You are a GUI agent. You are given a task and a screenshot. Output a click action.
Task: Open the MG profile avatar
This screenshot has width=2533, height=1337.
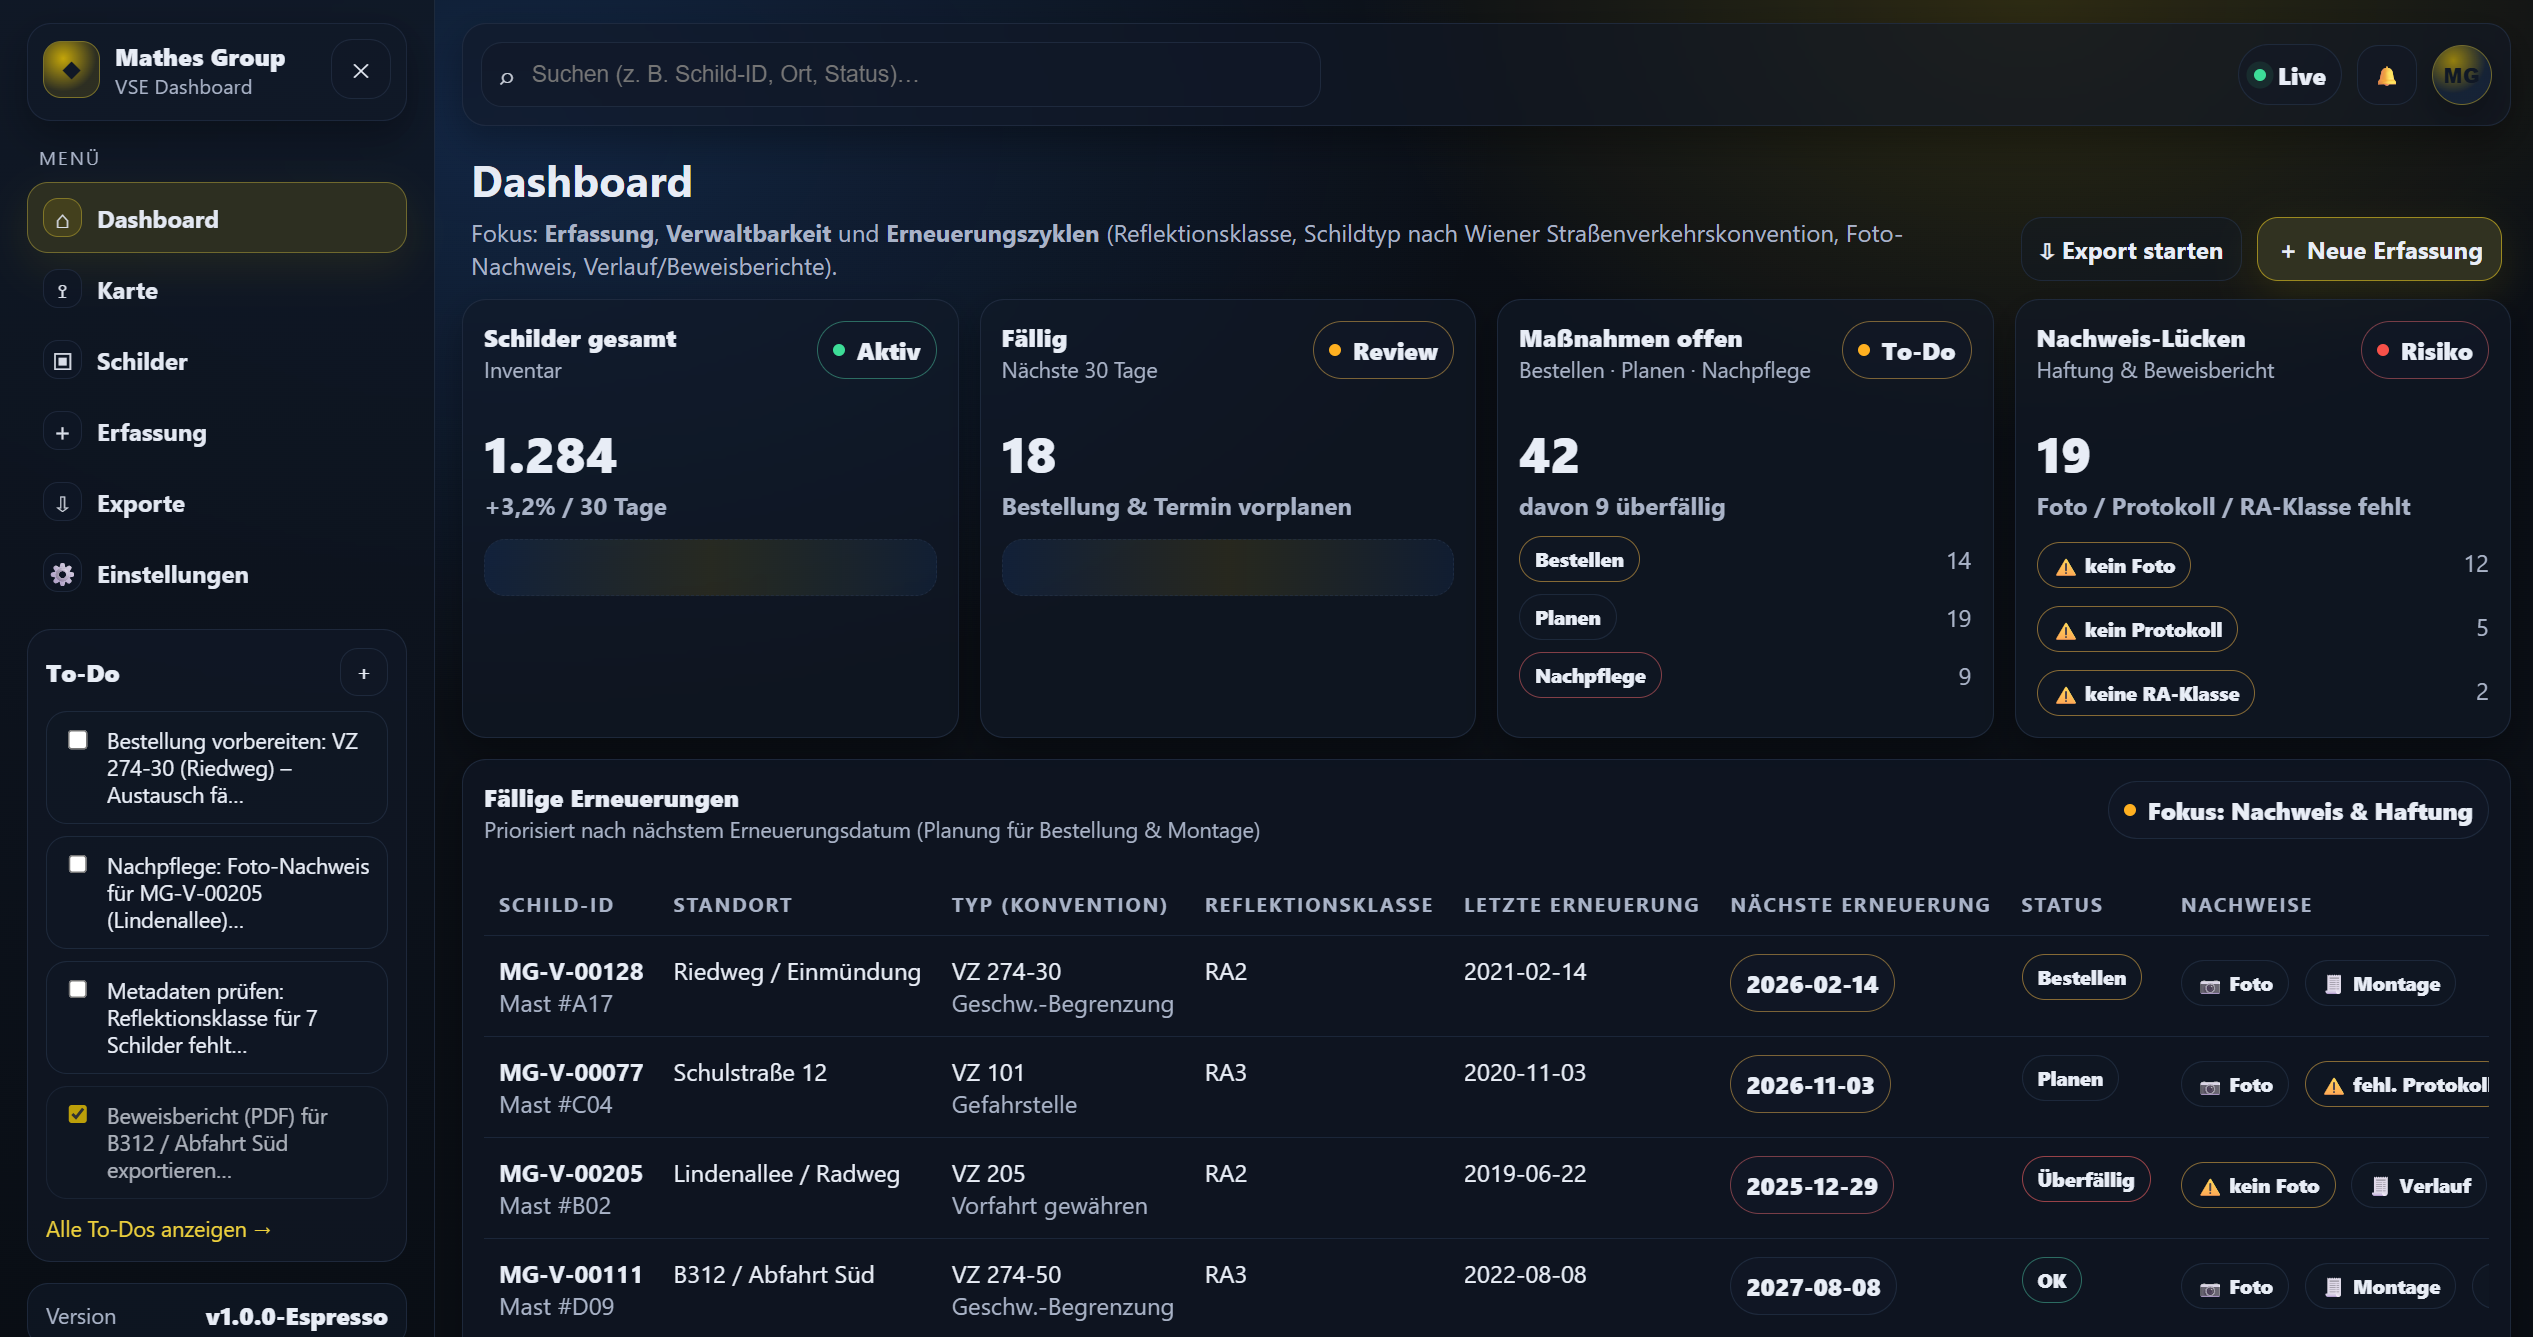click(2462, 74)
